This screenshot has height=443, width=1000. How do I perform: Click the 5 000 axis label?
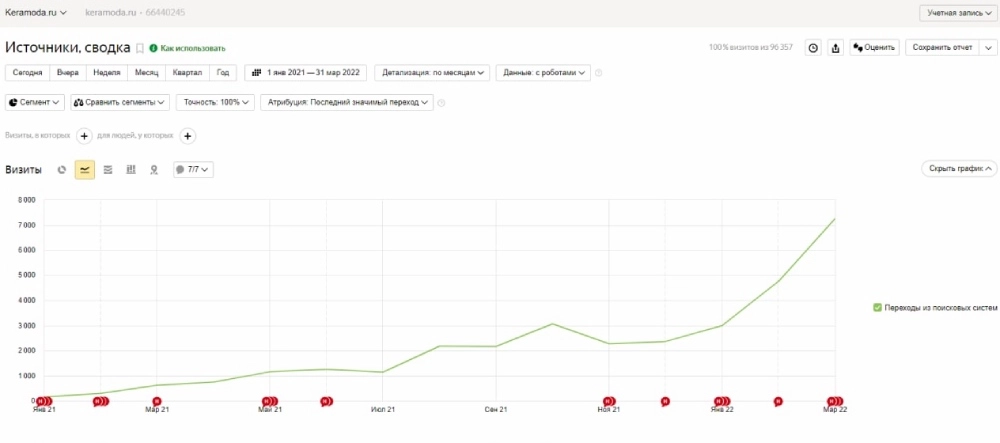pos(27,275)
